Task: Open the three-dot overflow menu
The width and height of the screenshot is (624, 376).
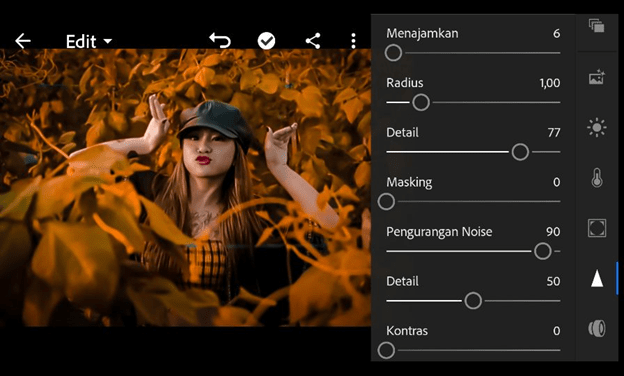Action: 353,41
